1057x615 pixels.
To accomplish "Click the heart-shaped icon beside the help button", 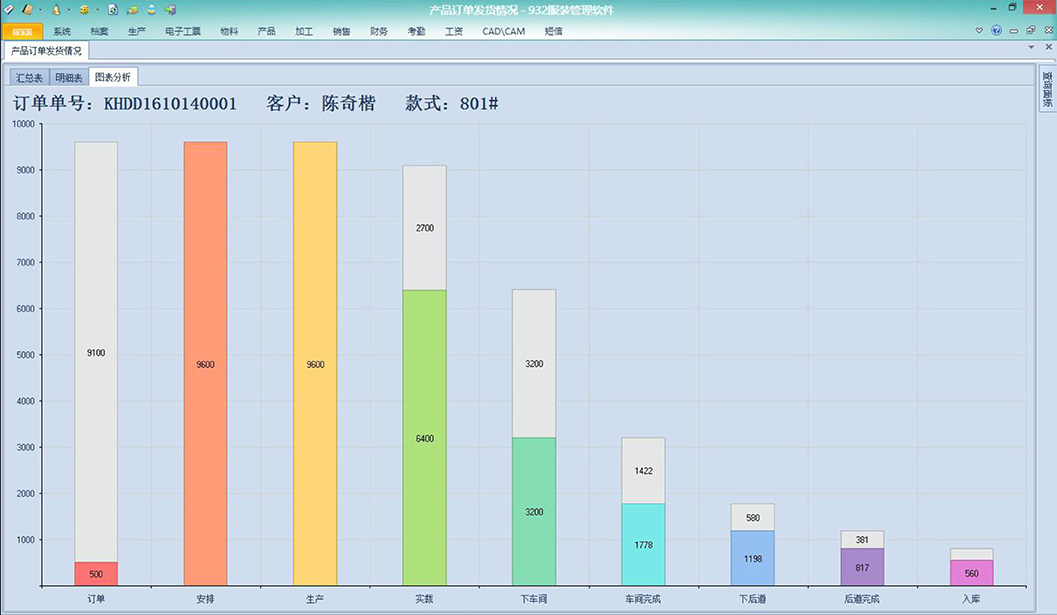I will (980, 31).
